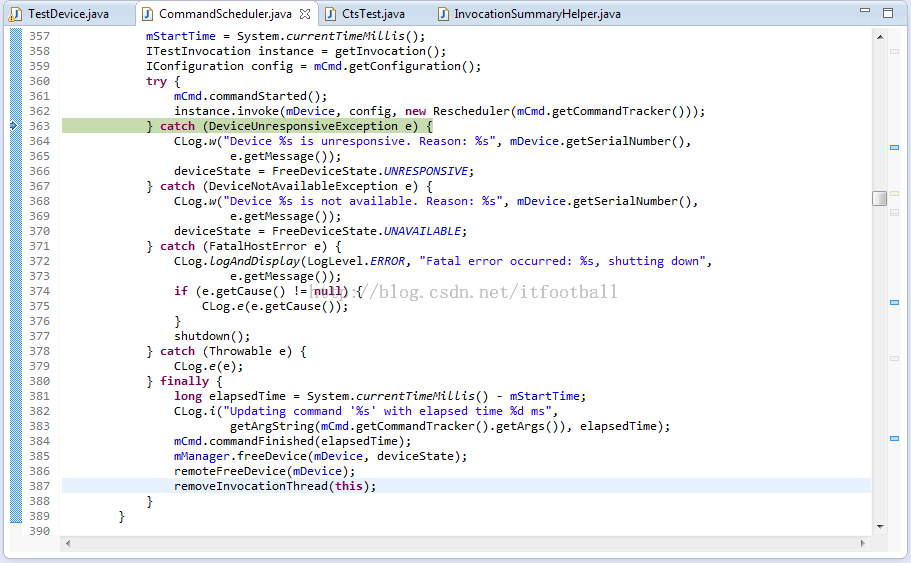Click the string "Device %s is not available. Reason: %s"

(x=363, y=201)
